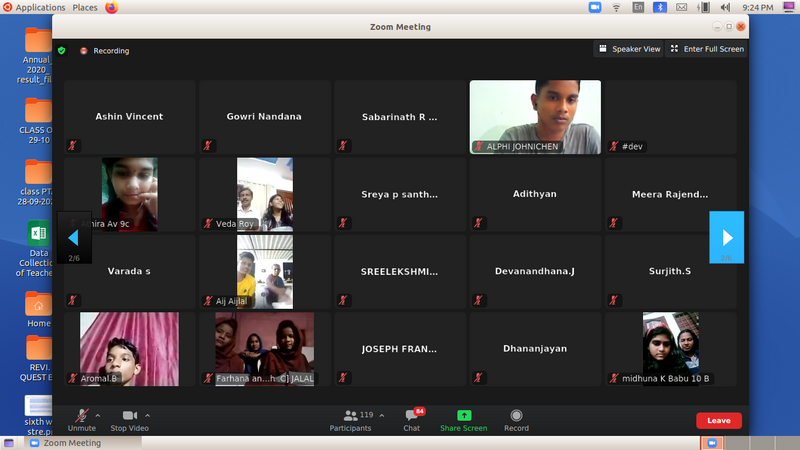Toggle the meeting Record button
Screen dimensions: 800x450
[x=516, y=420]
